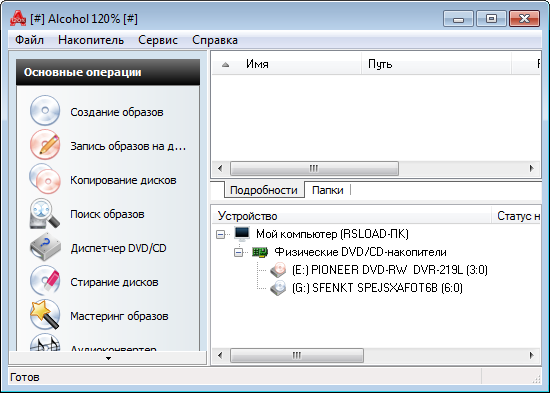The image size is (550, 393).
Task: Select Физические DVD/CD-накопители tree row
Action: (360, 252)
